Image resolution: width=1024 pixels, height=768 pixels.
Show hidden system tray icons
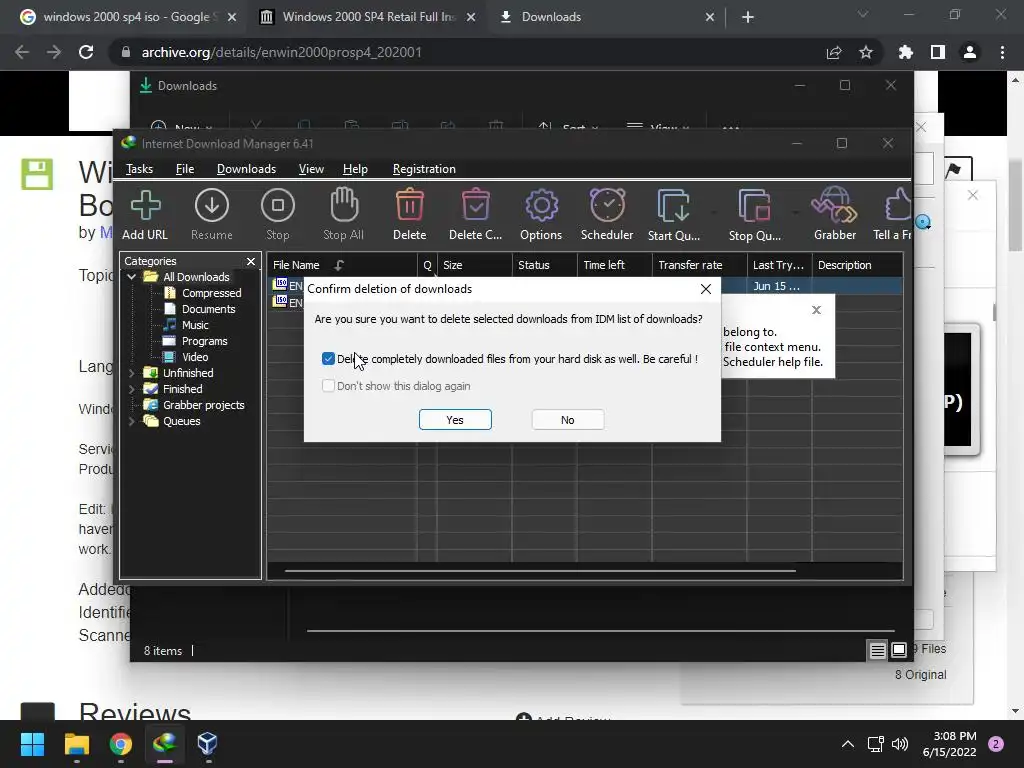848,744
